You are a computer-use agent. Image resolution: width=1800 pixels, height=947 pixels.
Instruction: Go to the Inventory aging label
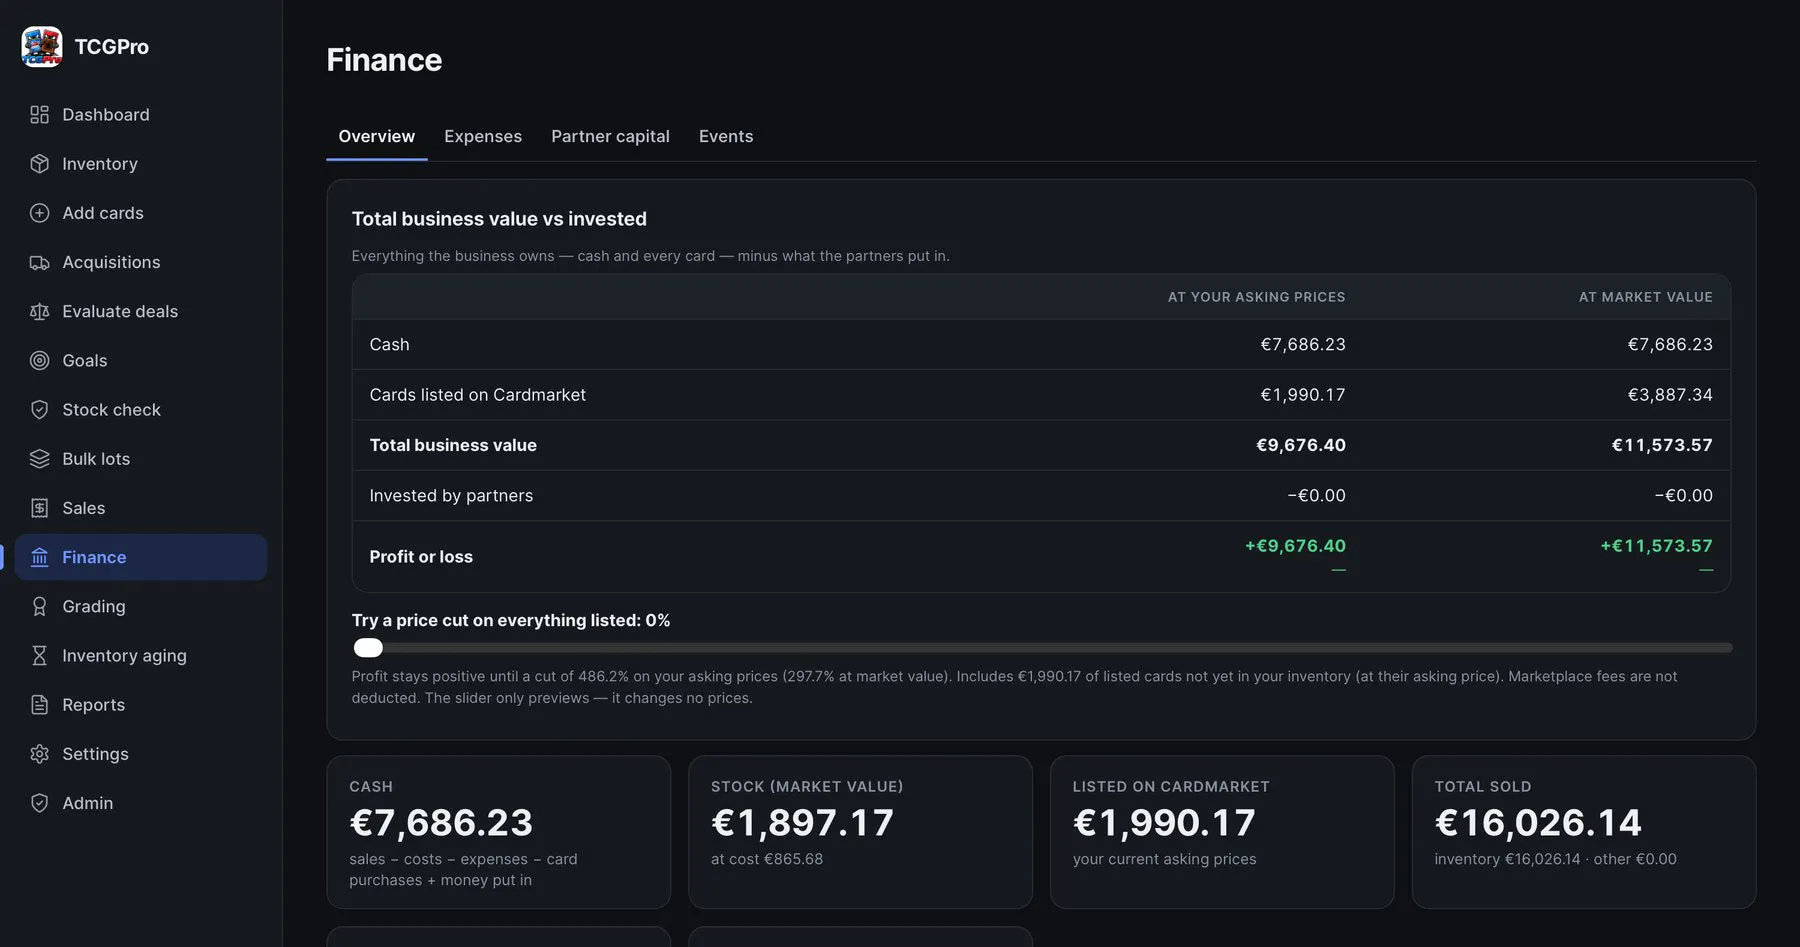tap(124, 656)
